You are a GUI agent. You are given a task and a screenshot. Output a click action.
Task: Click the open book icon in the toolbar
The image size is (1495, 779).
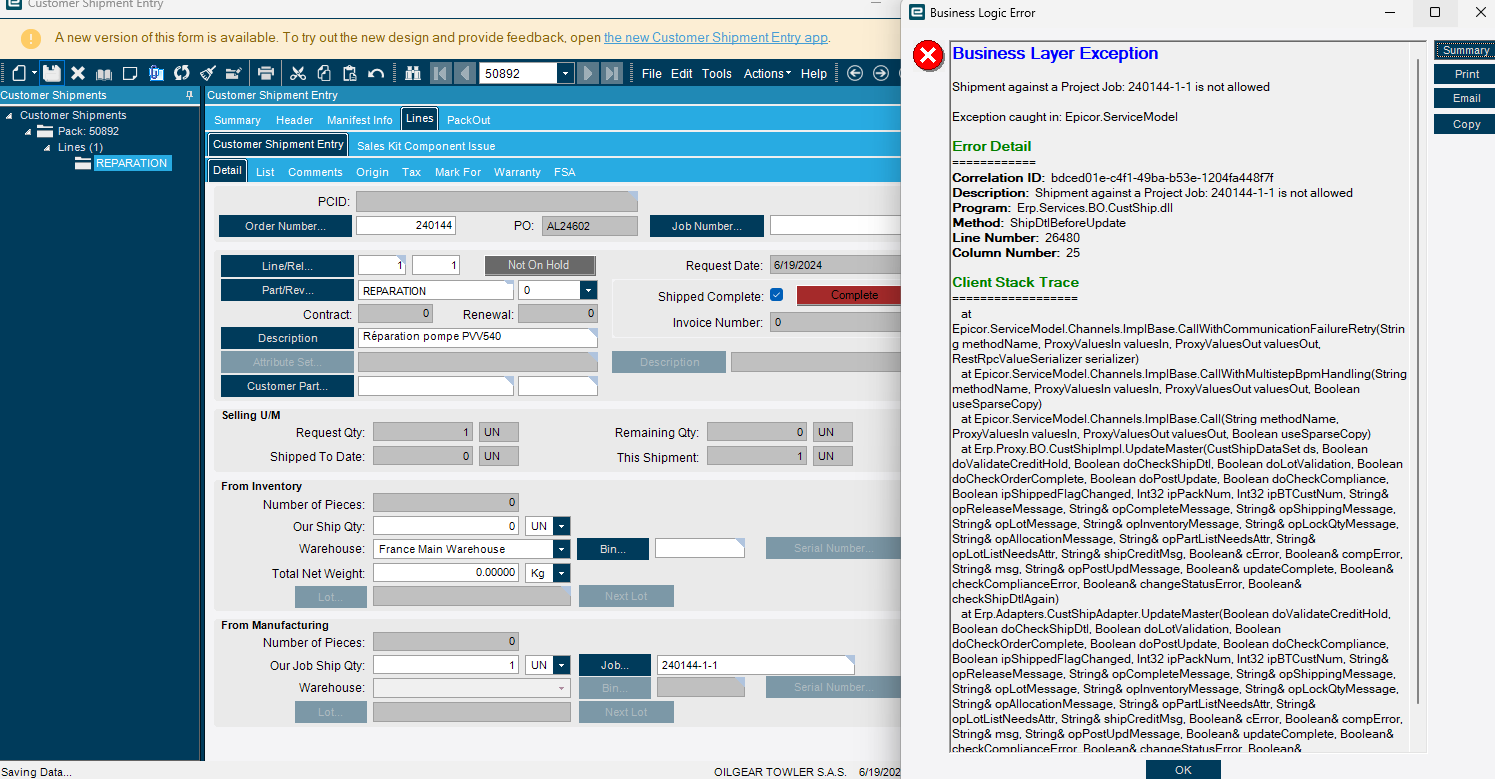104,73
